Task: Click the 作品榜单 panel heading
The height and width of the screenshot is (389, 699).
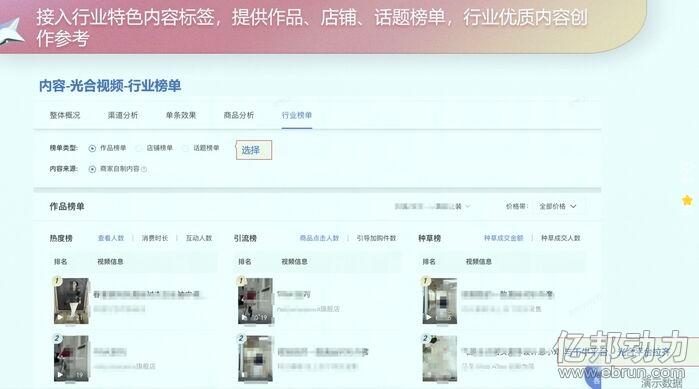Action: [67, 206]
